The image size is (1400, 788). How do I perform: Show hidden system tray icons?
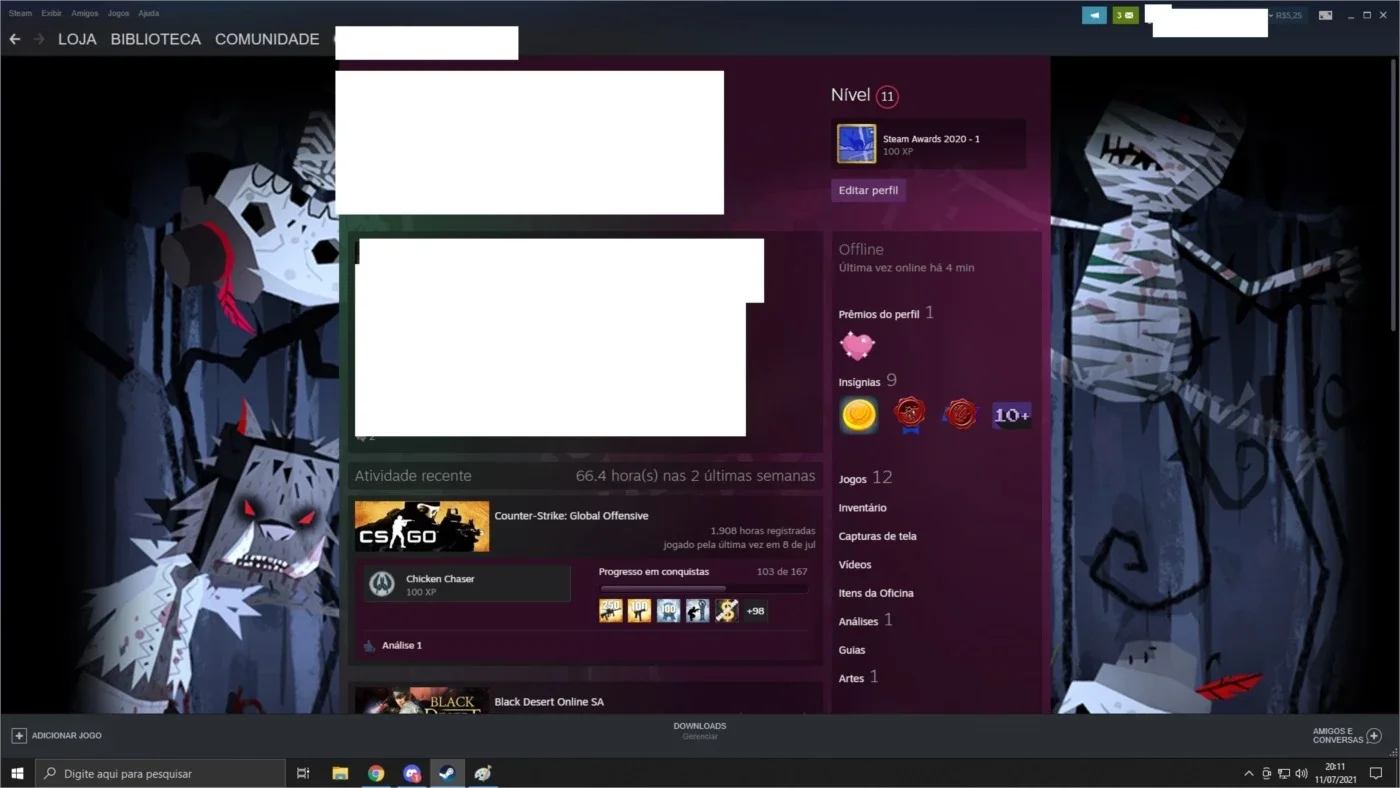(x=1248, y=773)
